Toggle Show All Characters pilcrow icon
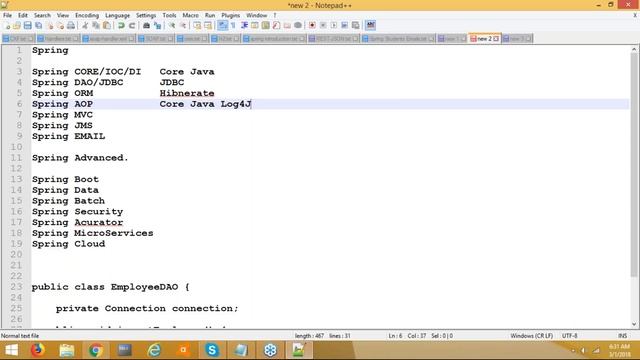The height and width of the screenshot is (360, 640). click(x=233, y=25)
